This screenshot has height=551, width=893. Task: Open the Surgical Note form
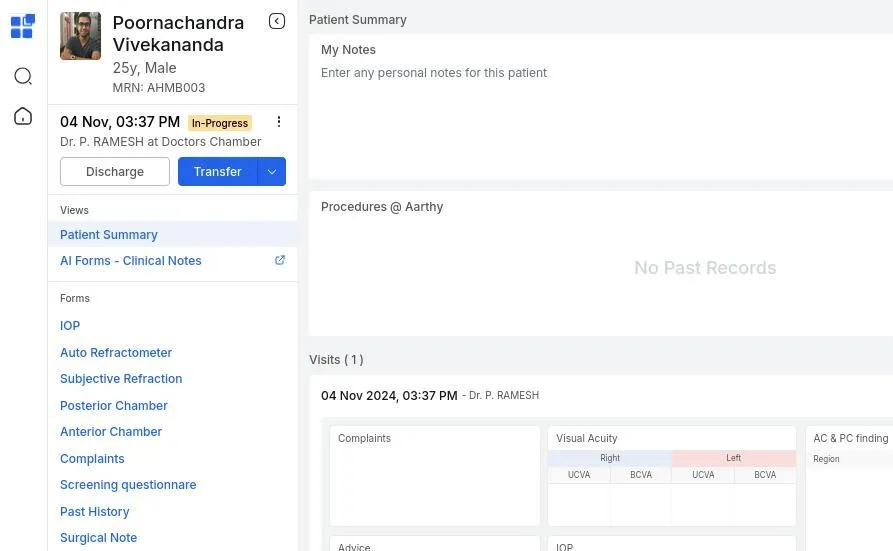tap(98, 538)
